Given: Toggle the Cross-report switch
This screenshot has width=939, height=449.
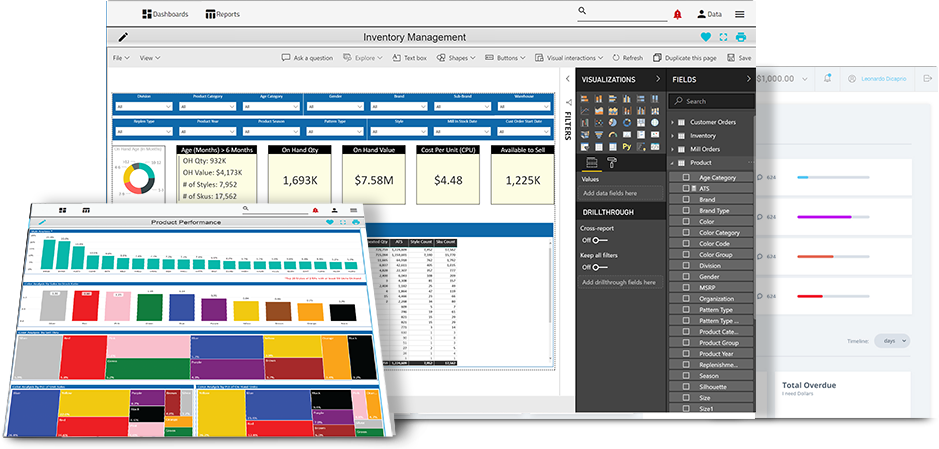Looking at the screenshot, I should tap(599, 240).
